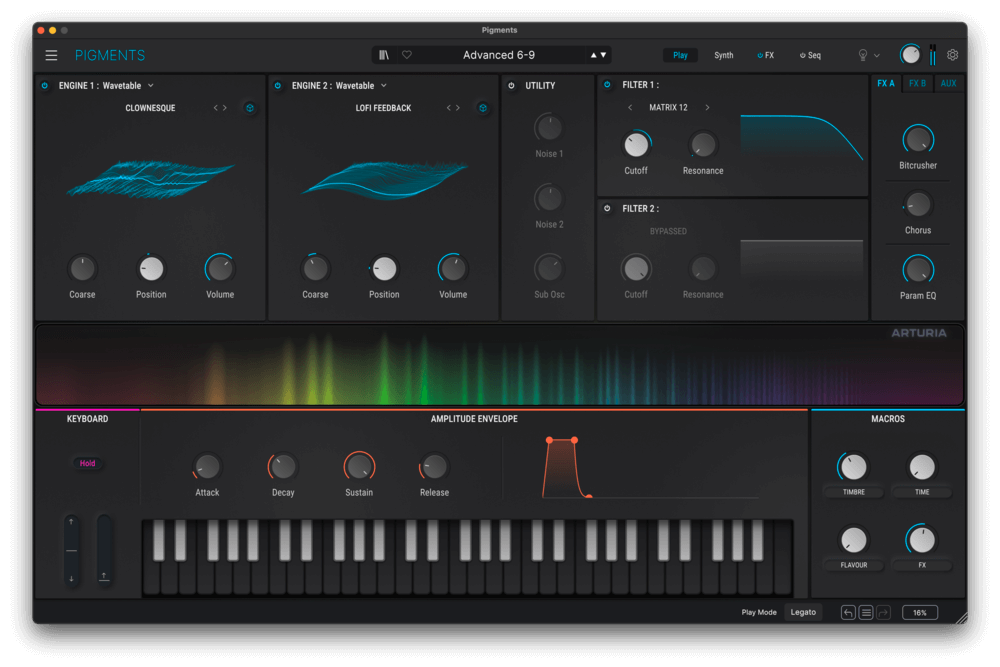1000x667 pixels.
Task: Click the Advanced 6-9 preset name
Action: [x=498, y=56]
